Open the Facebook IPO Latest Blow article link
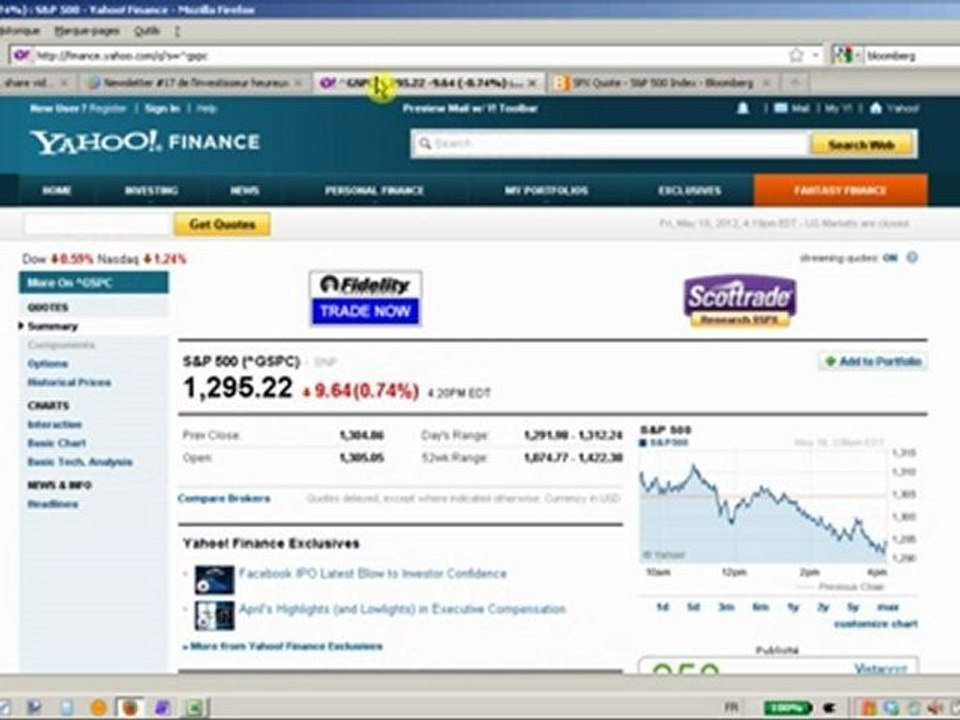This screenshot has height=720, width=960. coord(373,574)
